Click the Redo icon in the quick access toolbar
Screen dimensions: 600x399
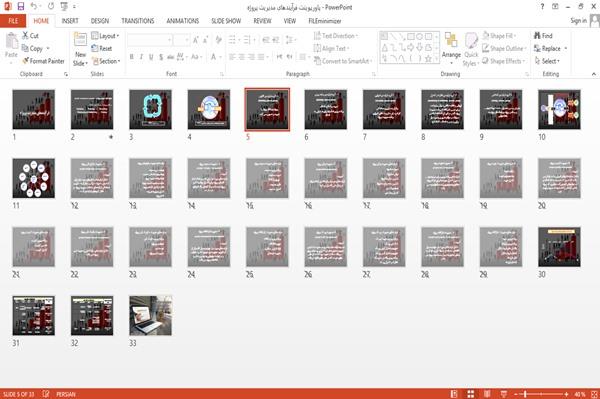pos(51,6)
